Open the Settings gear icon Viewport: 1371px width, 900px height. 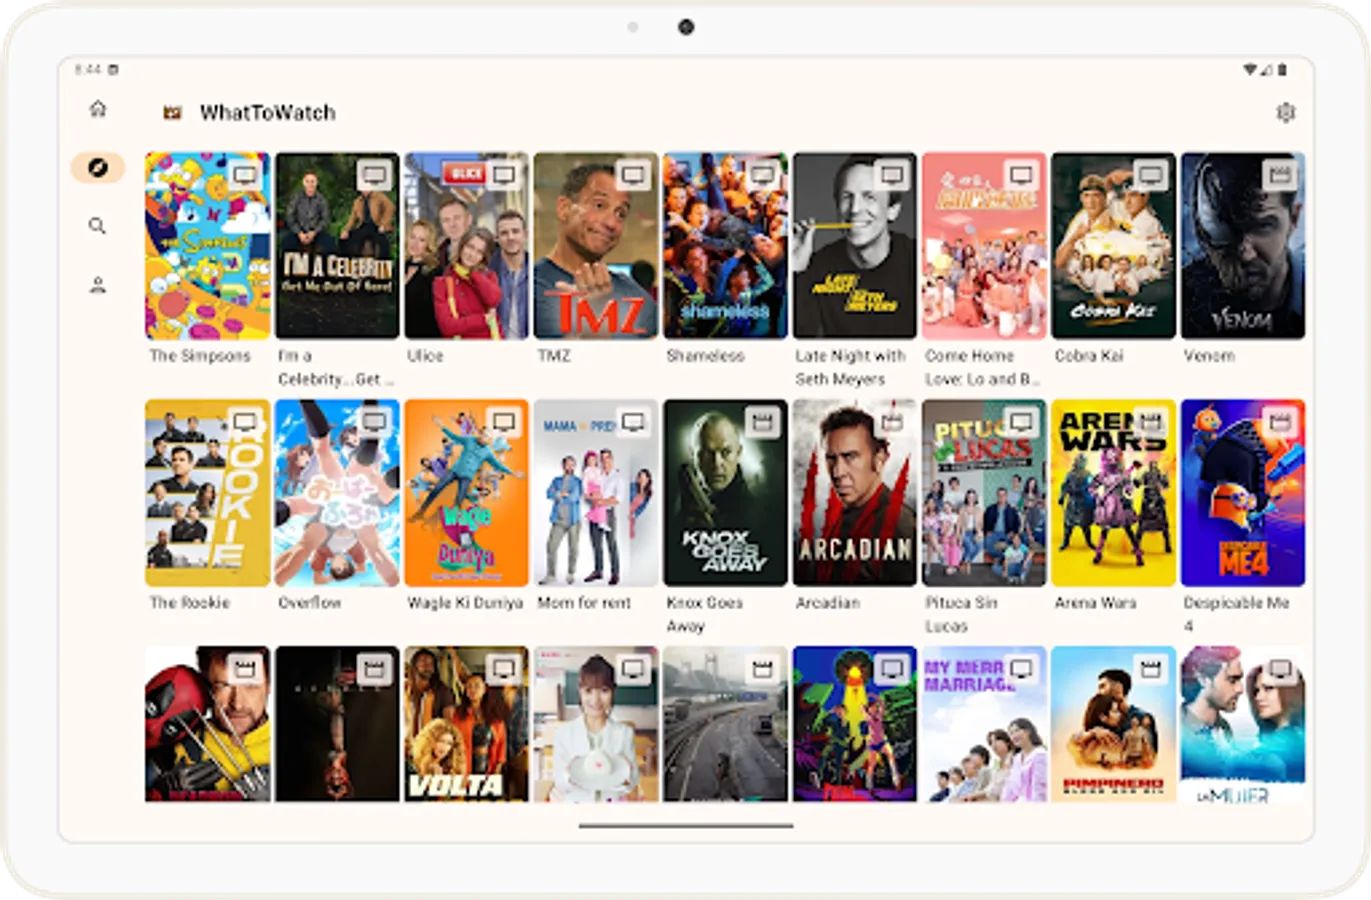[x=1286, y=113]
